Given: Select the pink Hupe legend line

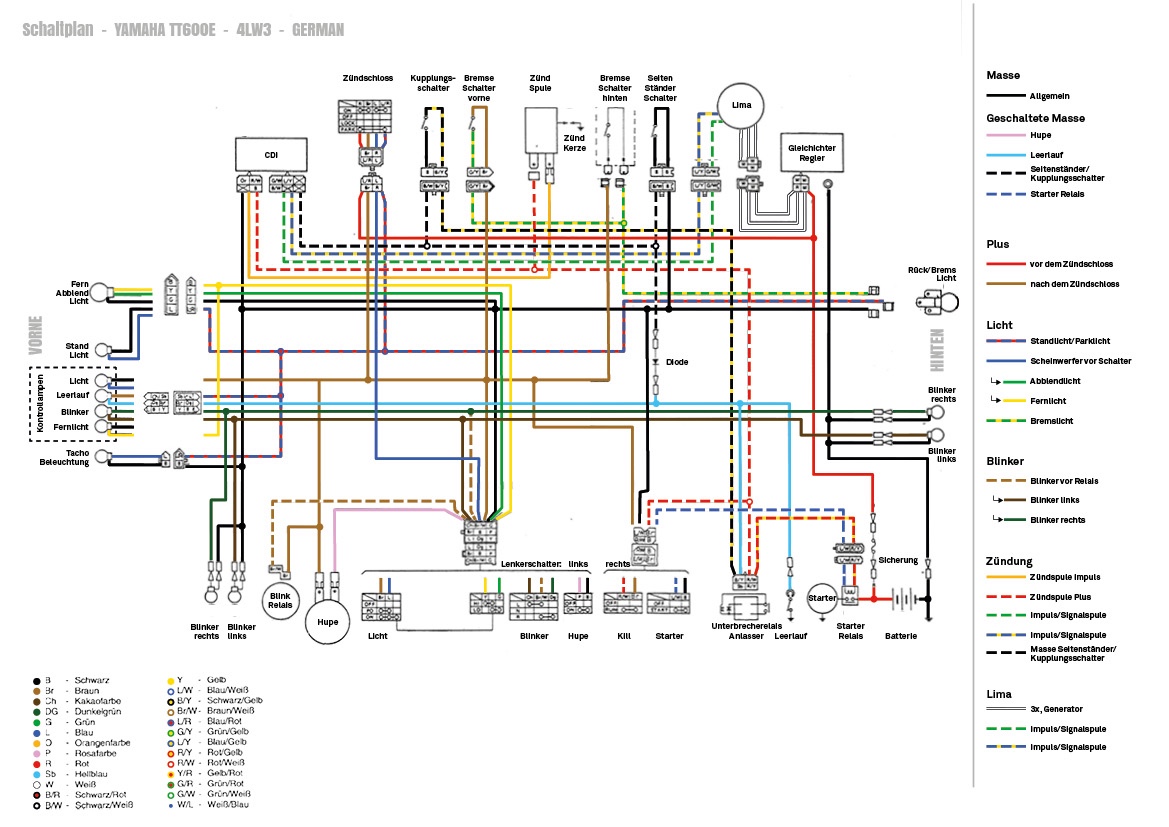Looking at the screenshot, I should [1005, 135].
